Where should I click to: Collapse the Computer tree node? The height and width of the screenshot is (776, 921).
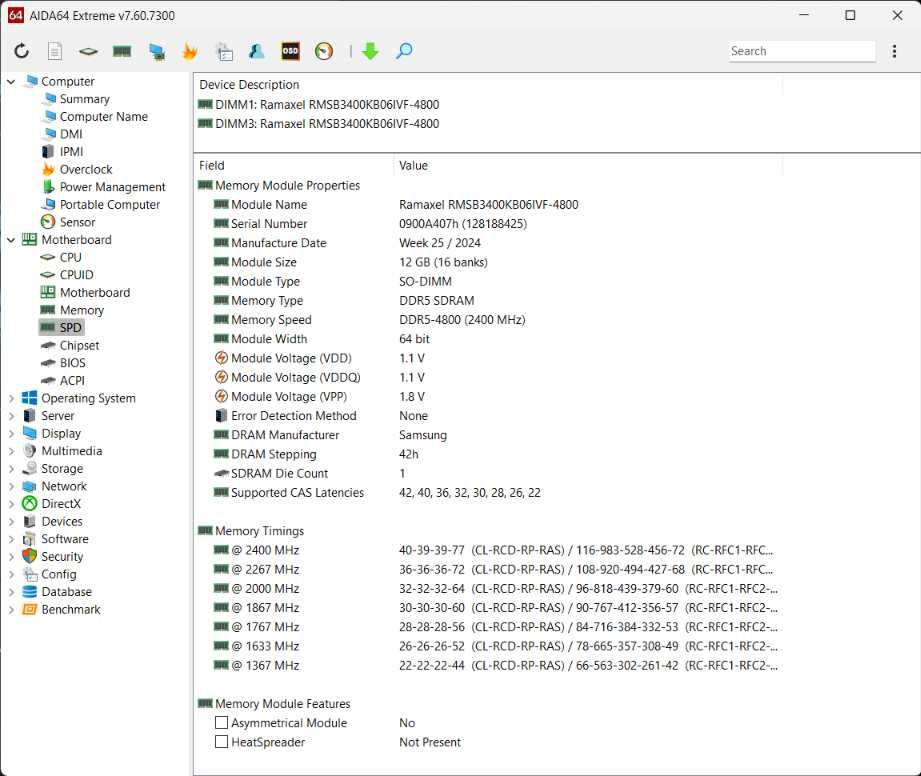(11, 82)
